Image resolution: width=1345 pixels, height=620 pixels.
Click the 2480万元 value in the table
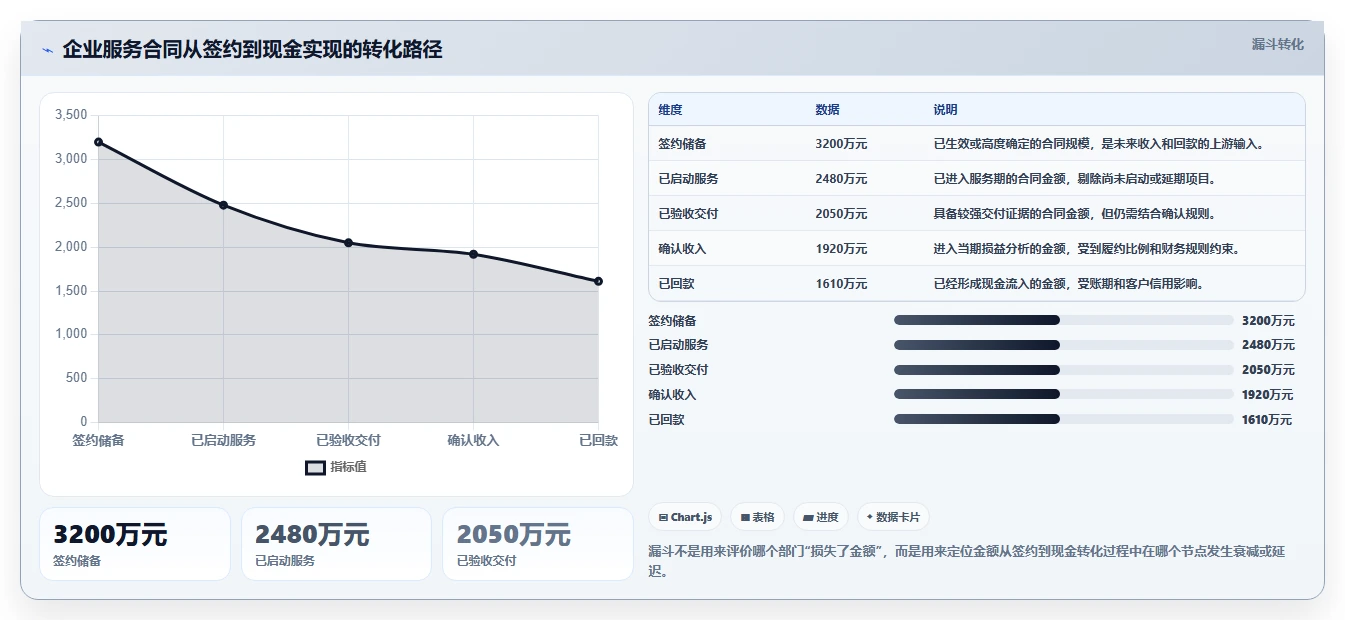(x=841, y=179)
